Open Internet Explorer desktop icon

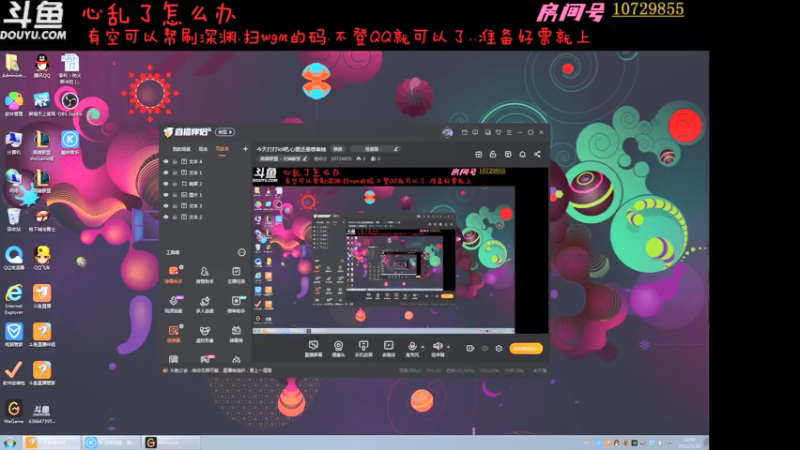[14, 299]
